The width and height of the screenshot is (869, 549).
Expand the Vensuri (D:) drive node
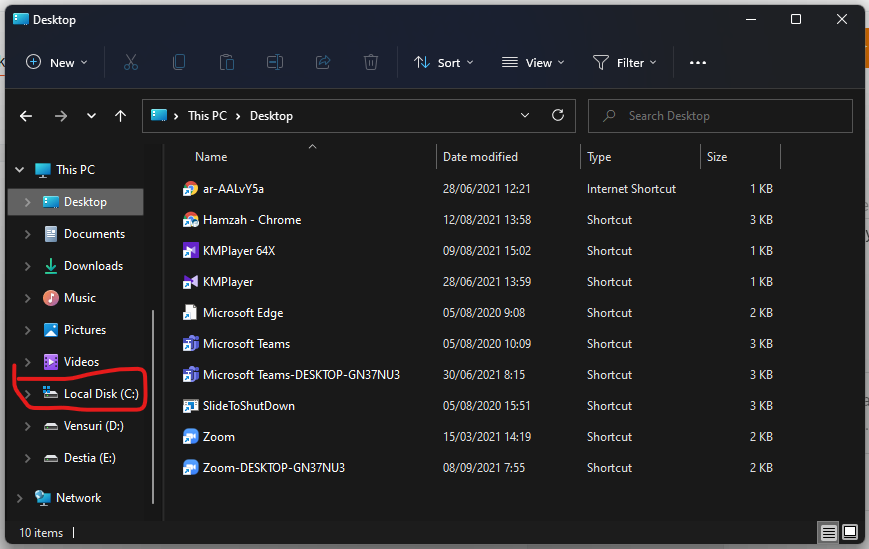pos(27,426)
